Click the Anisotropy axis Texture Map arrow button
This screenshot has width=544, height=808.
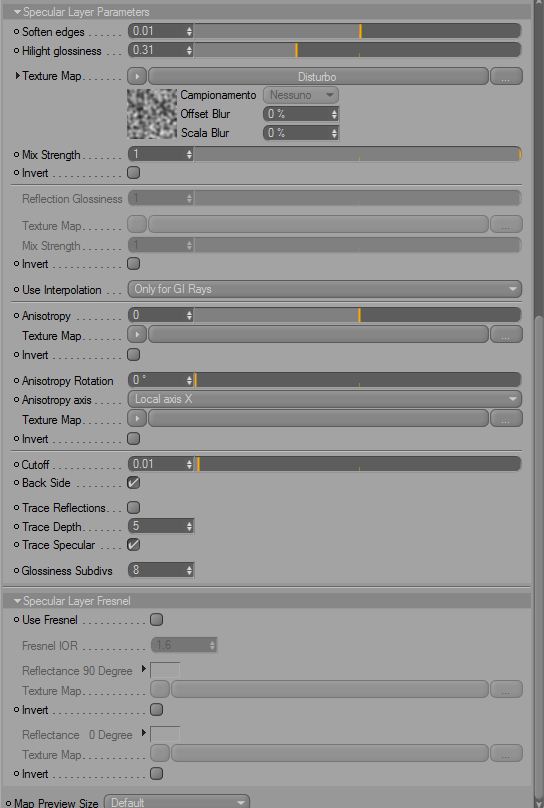[137, 418]
